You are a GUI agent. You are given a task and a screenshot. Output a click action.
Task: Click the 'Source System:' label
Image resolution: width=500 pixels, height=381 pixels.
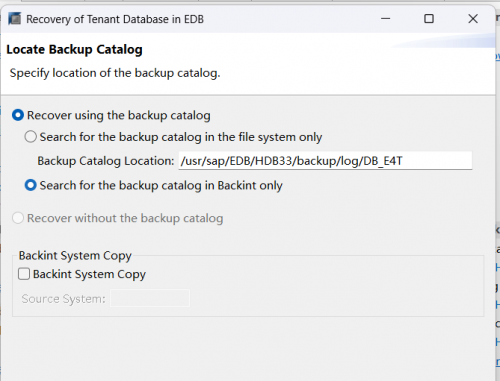coord(63,299)
